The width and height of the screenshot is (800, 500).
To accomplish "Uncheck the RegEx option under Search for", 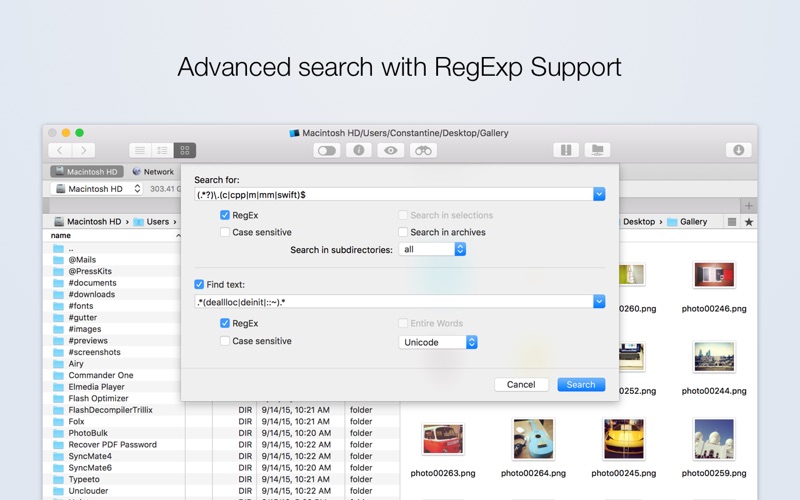I will click(224, 215).
